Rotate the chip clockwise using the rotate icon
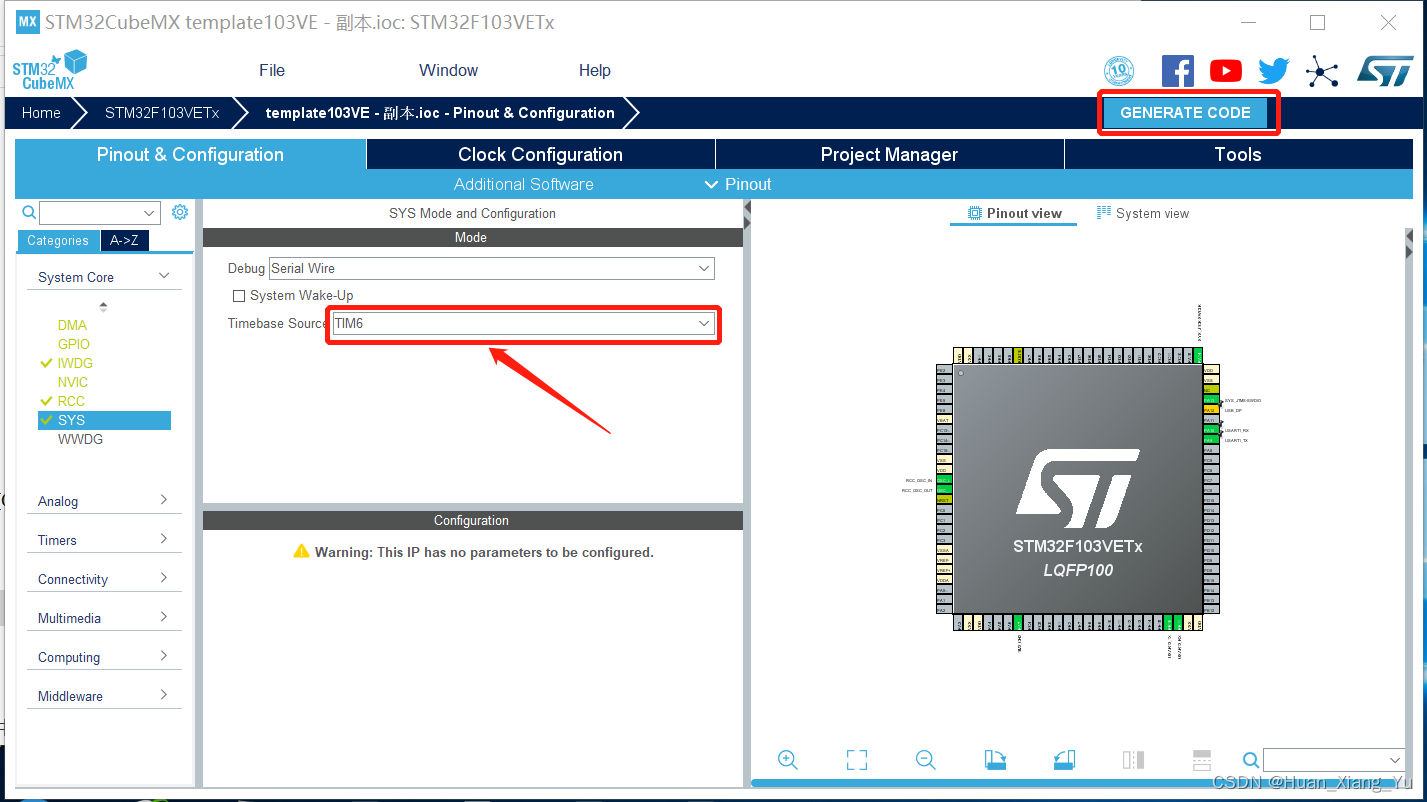This screenshot has height=802, width=1427. point(995,760)
